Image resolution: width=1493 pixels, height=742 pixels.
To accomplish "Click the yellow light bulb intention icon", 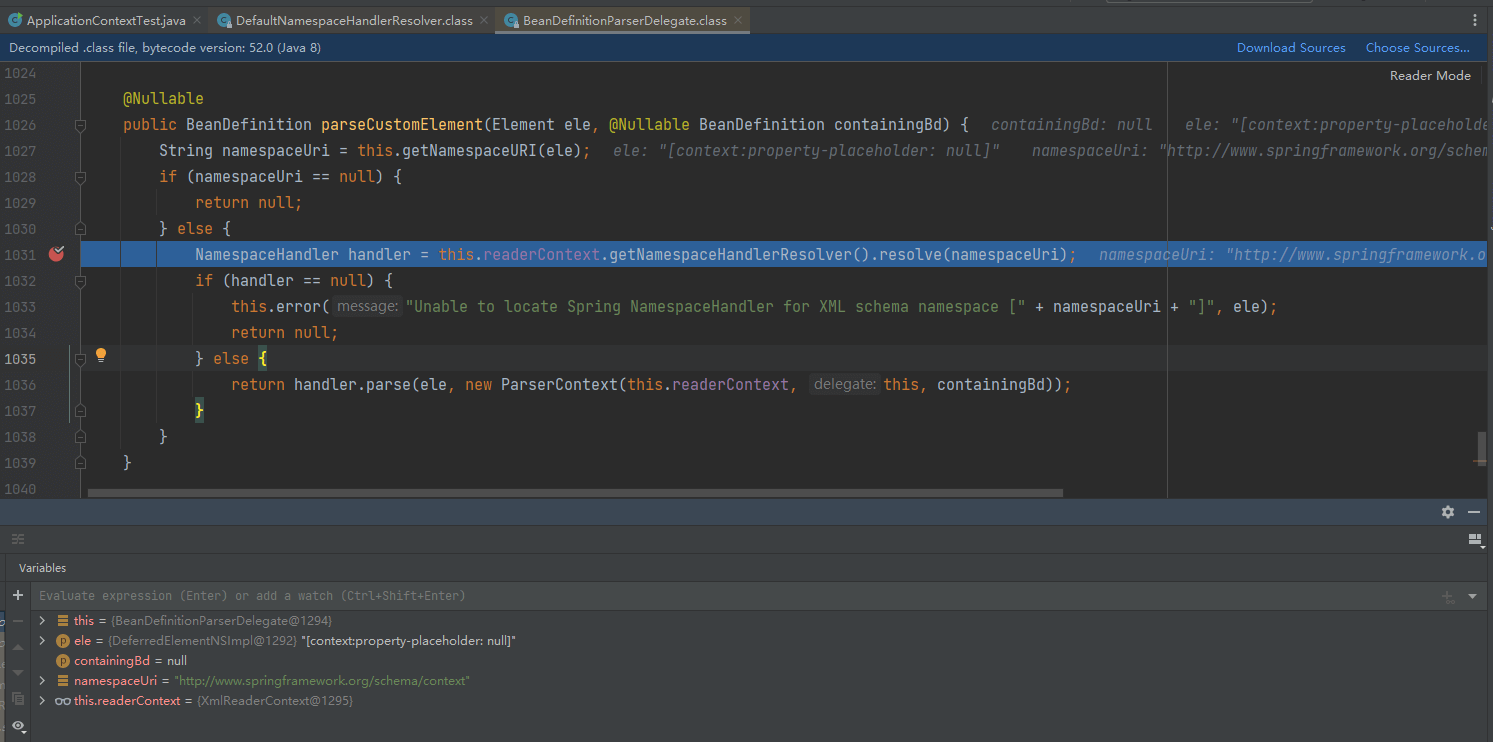I will (100, 355).
